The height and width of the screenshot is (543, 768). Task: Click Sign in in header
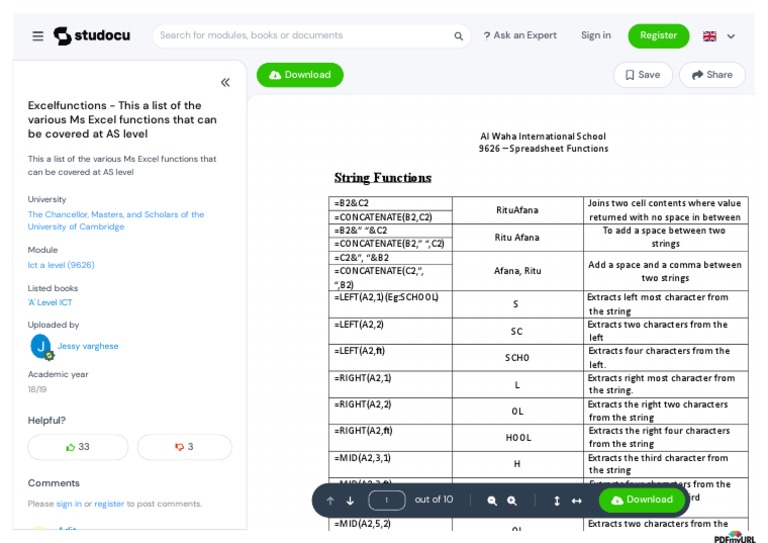click(596, 36)
